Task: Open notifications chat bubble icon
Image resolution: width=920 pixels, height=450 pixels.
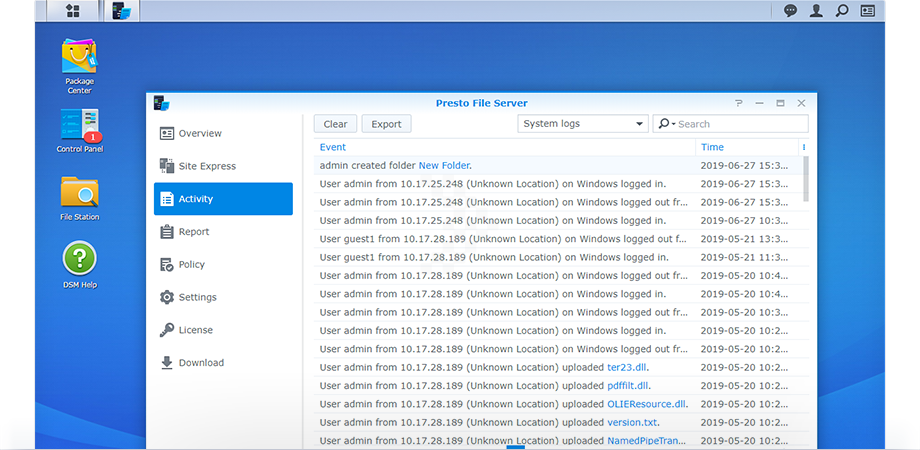Action: (x=790, y=11)
